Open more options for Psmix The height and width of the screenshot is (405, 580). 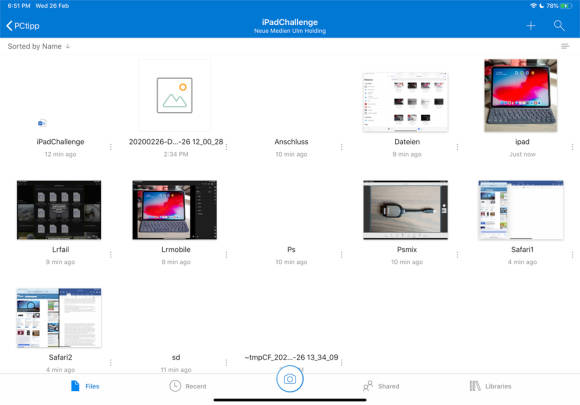457,254
